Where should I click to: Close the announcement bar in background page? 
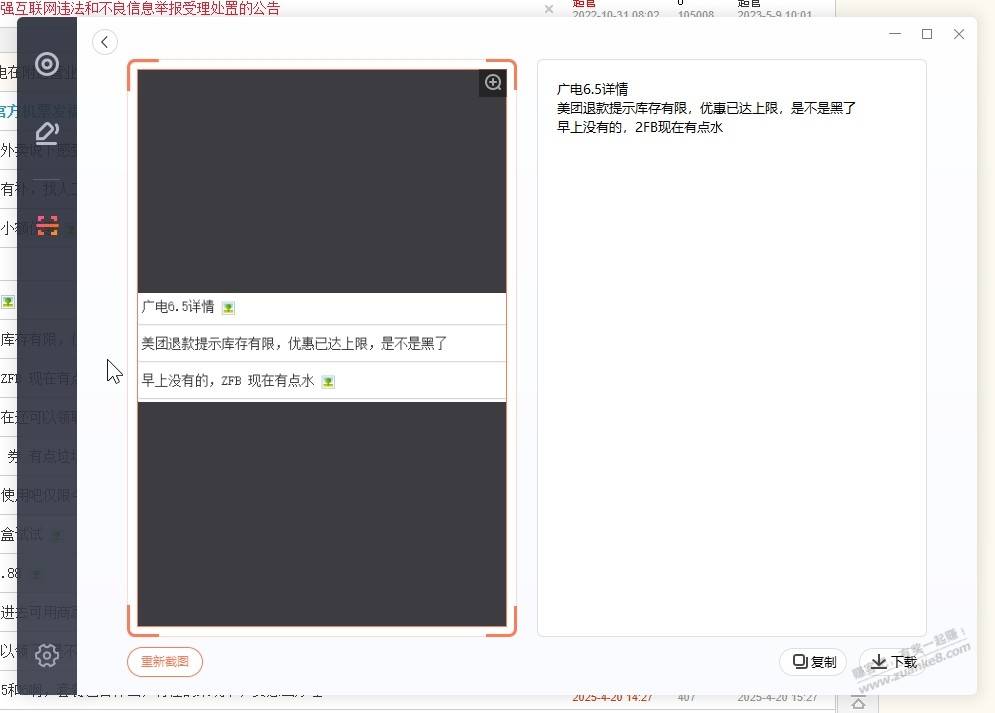[x=549, y=9]
